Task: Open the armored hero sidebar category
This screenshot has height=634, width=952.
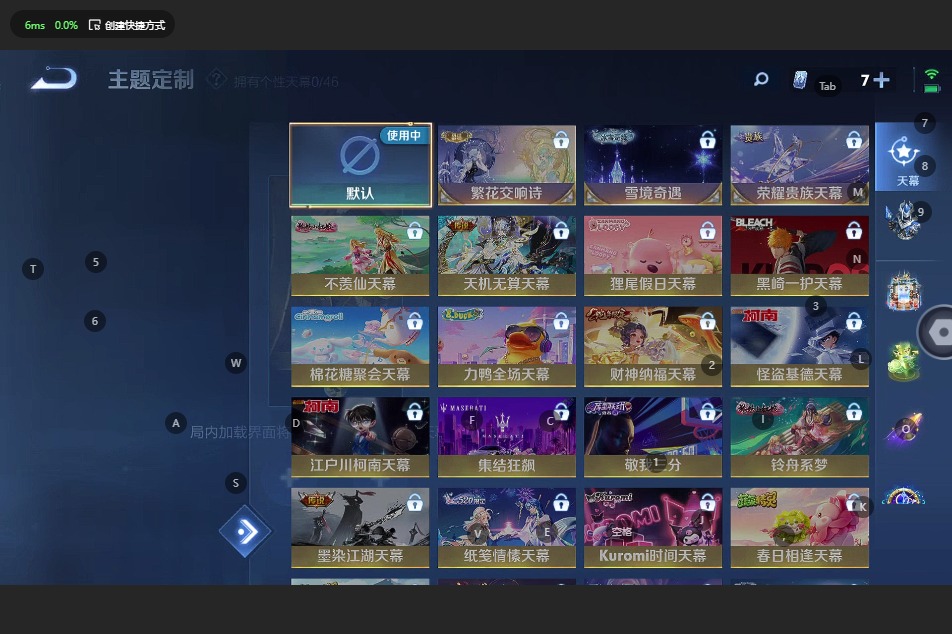Action: click(903, 221)
